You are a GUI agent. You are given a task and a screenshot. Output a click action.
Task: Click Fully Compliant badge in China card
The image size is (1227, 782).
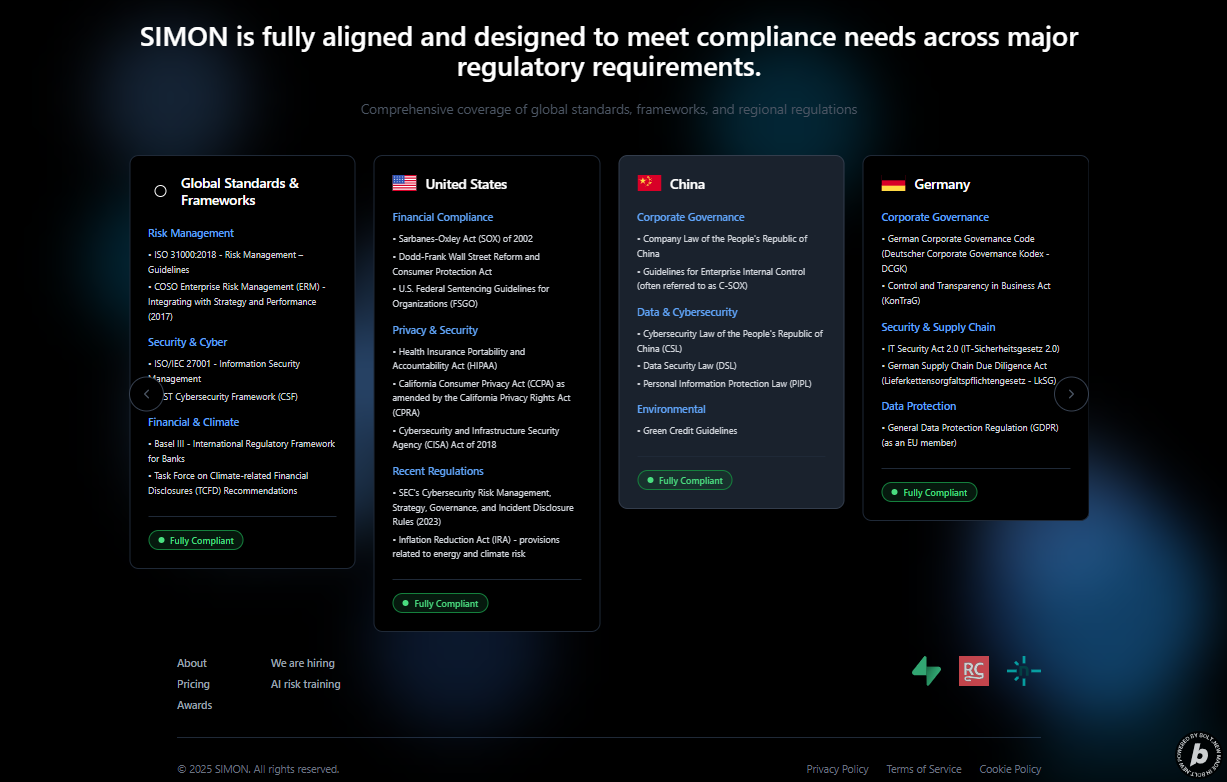tap(685, 480)
